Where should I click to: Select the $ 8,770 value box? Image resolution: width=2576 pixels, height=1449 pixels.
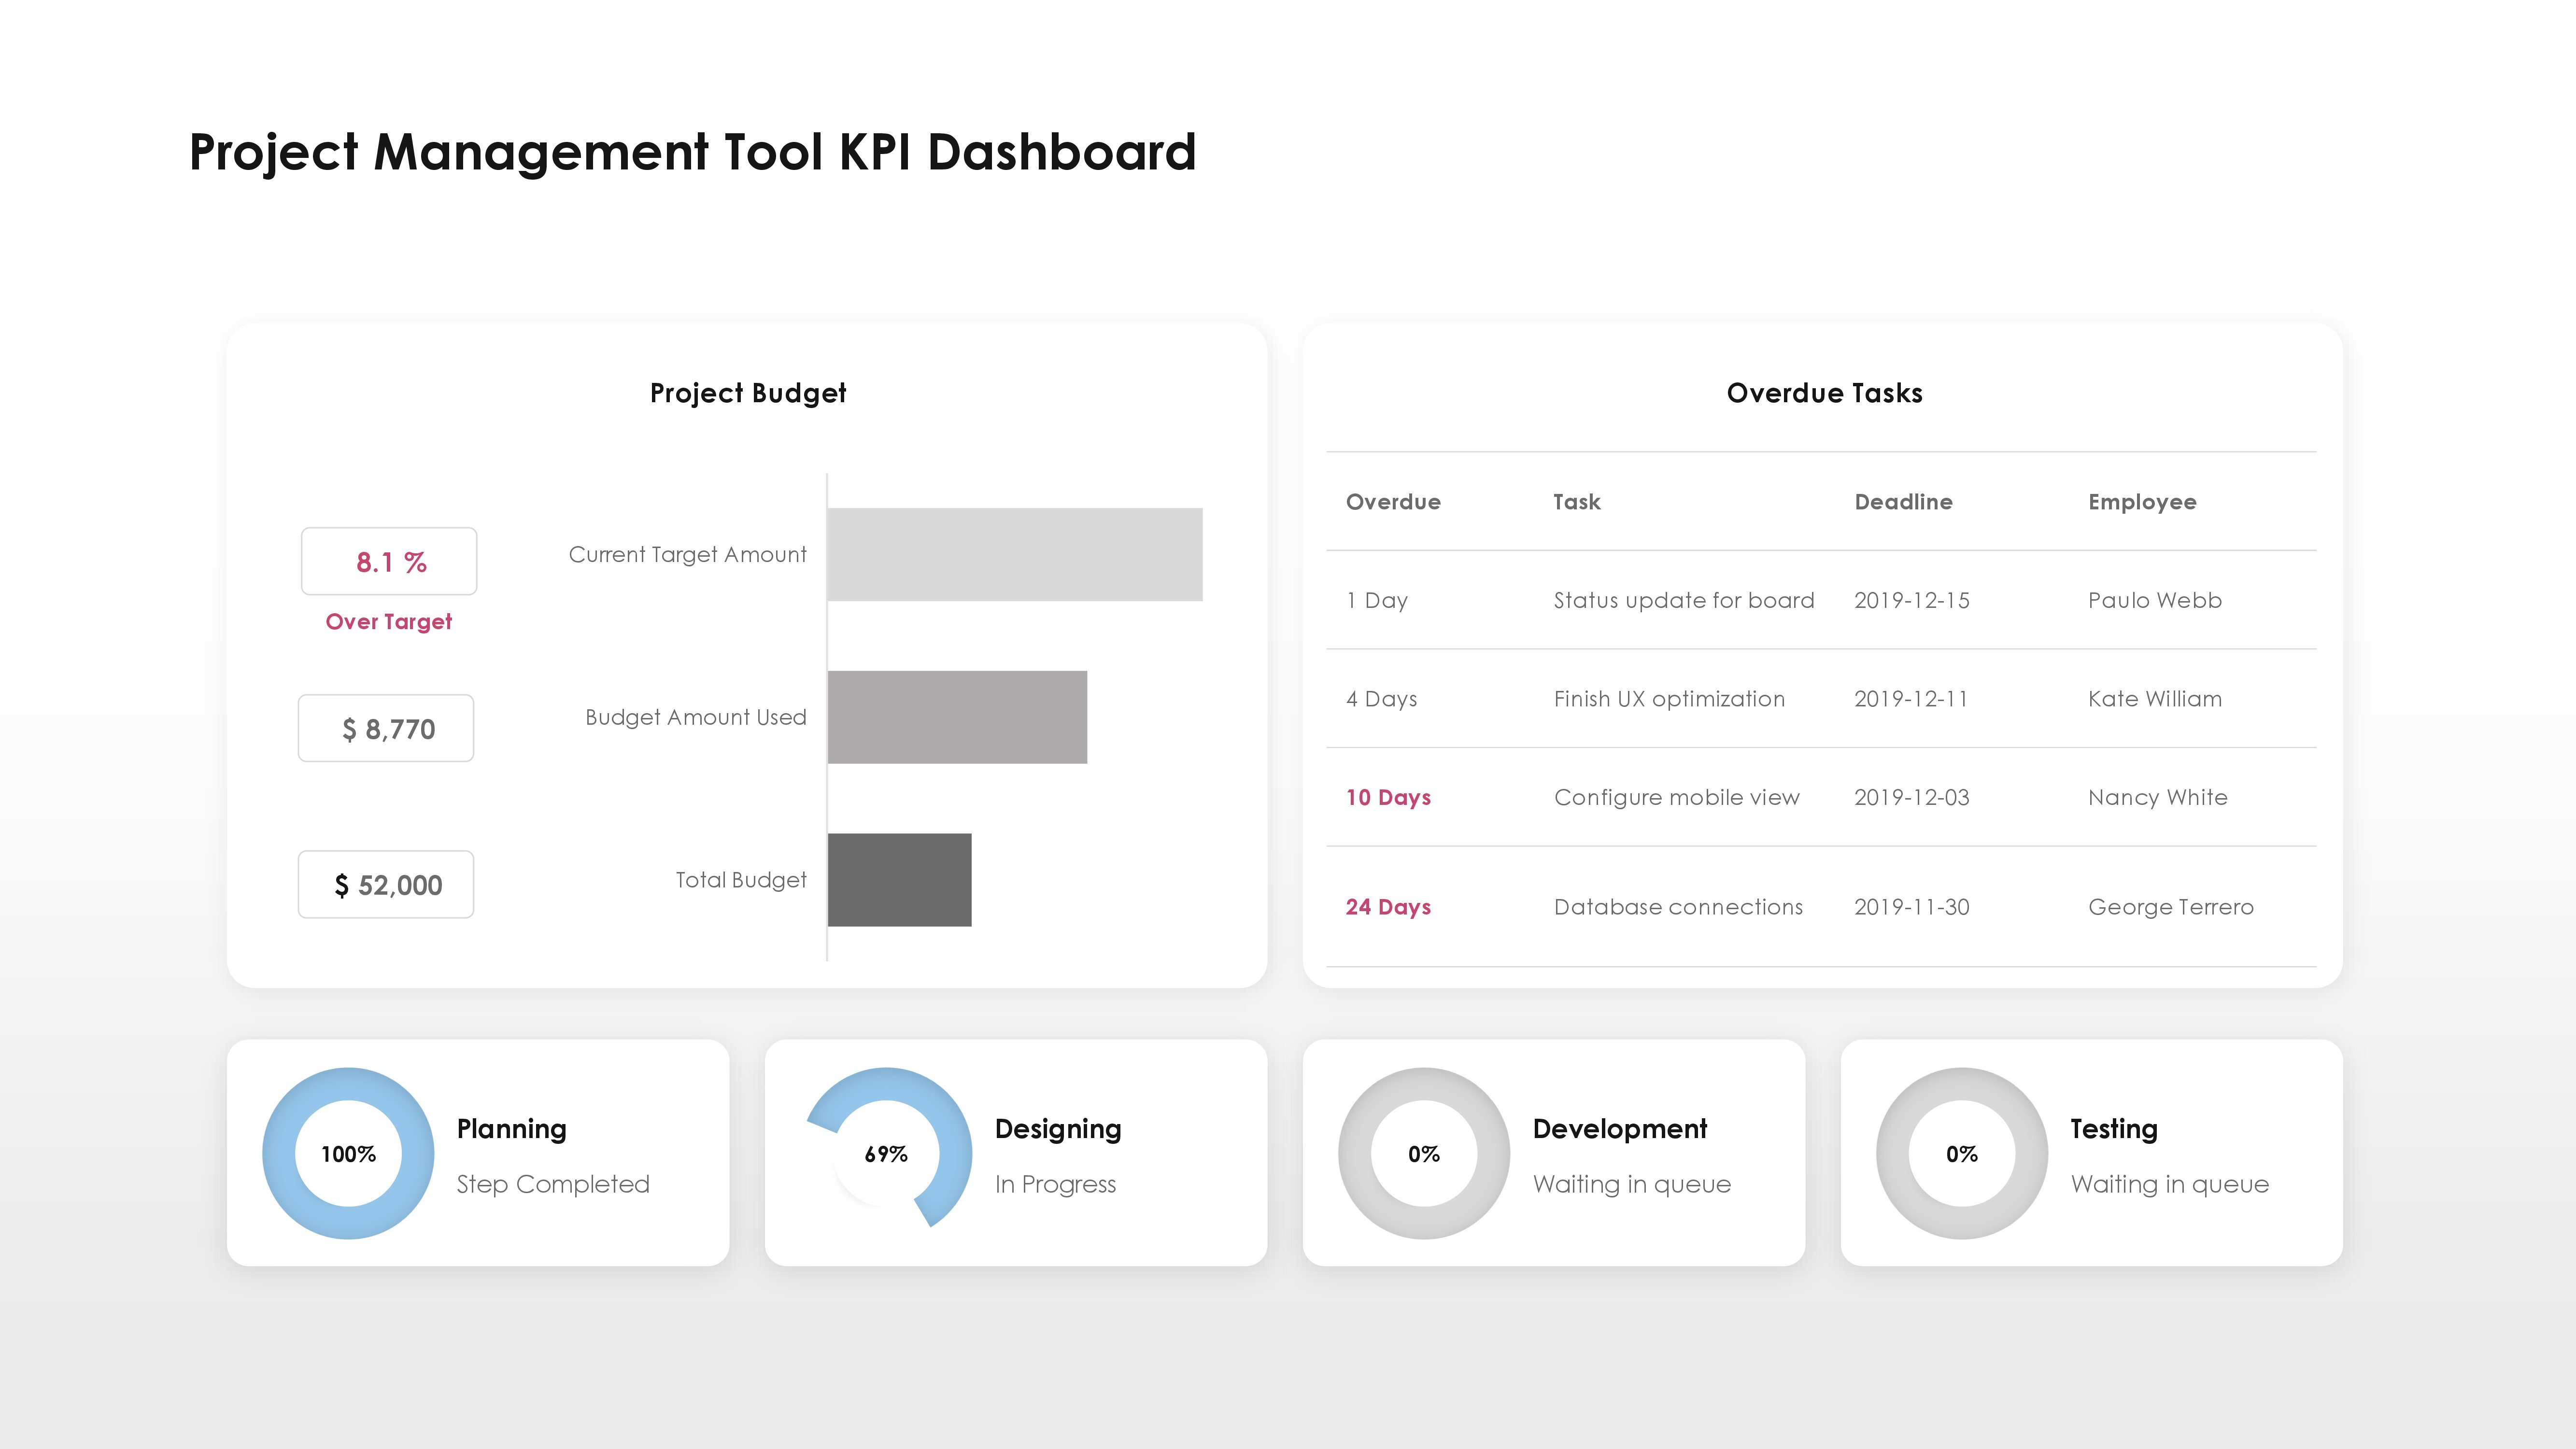(386, 728)
